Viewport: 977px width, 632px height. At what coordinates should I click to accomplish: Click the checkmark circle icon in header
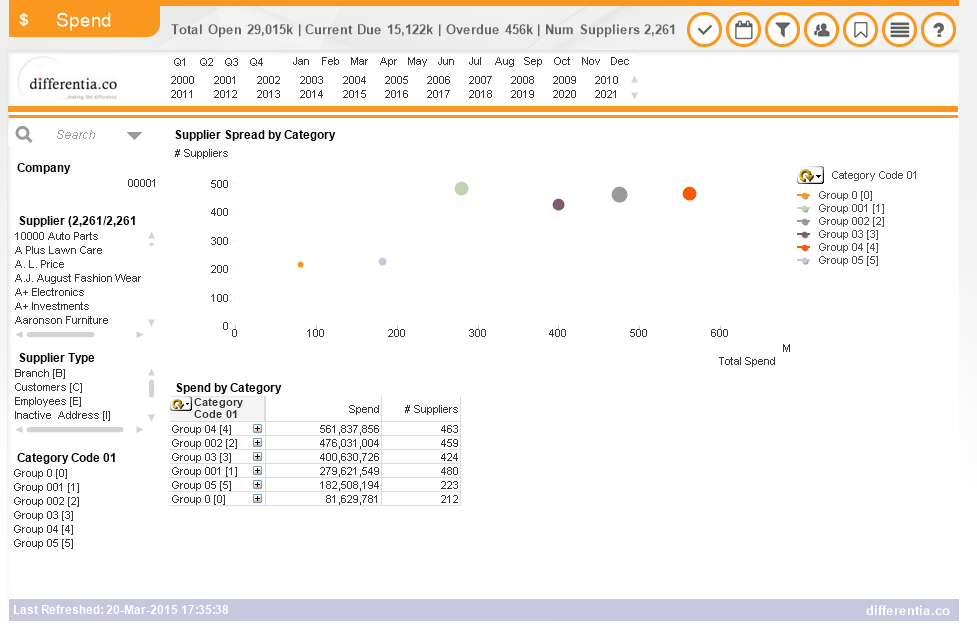705,30
